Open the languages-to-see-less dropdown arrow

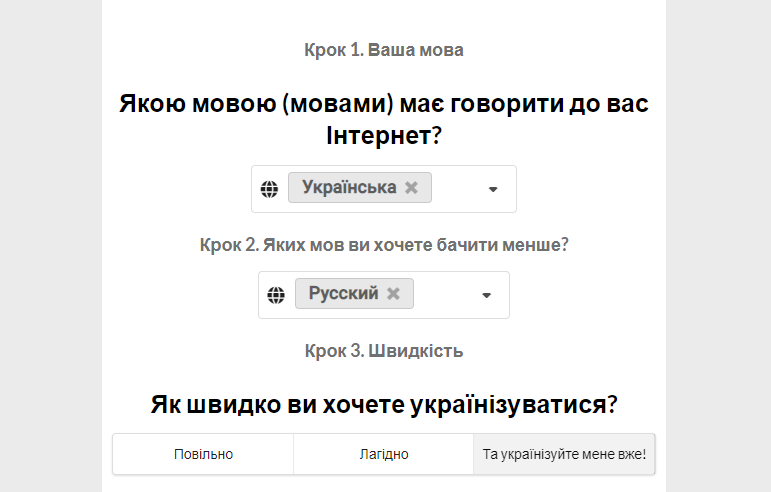pos(486,295)
